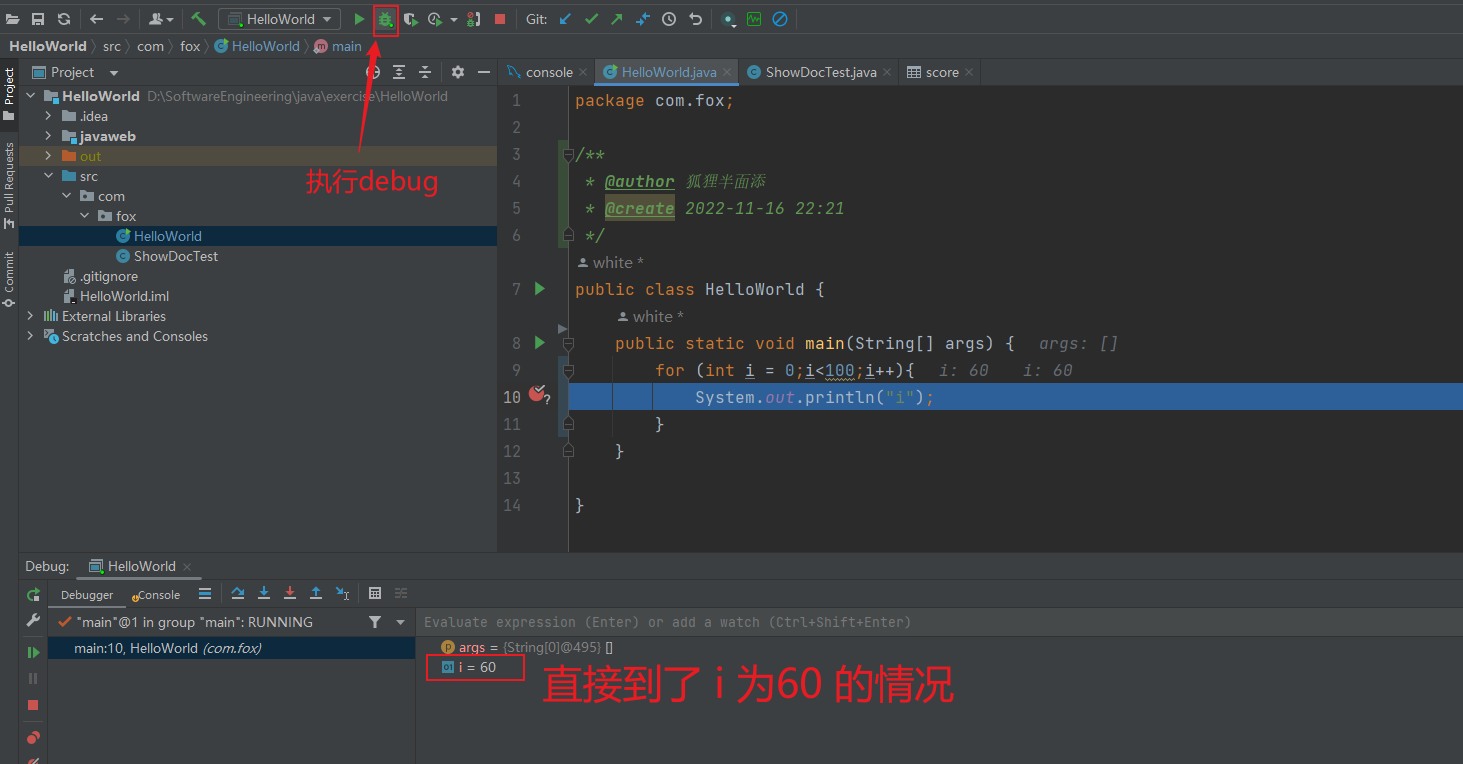The image size is (1463, 764).
Task: Click View Breakpoints double red dot icon
Action: 33,738
